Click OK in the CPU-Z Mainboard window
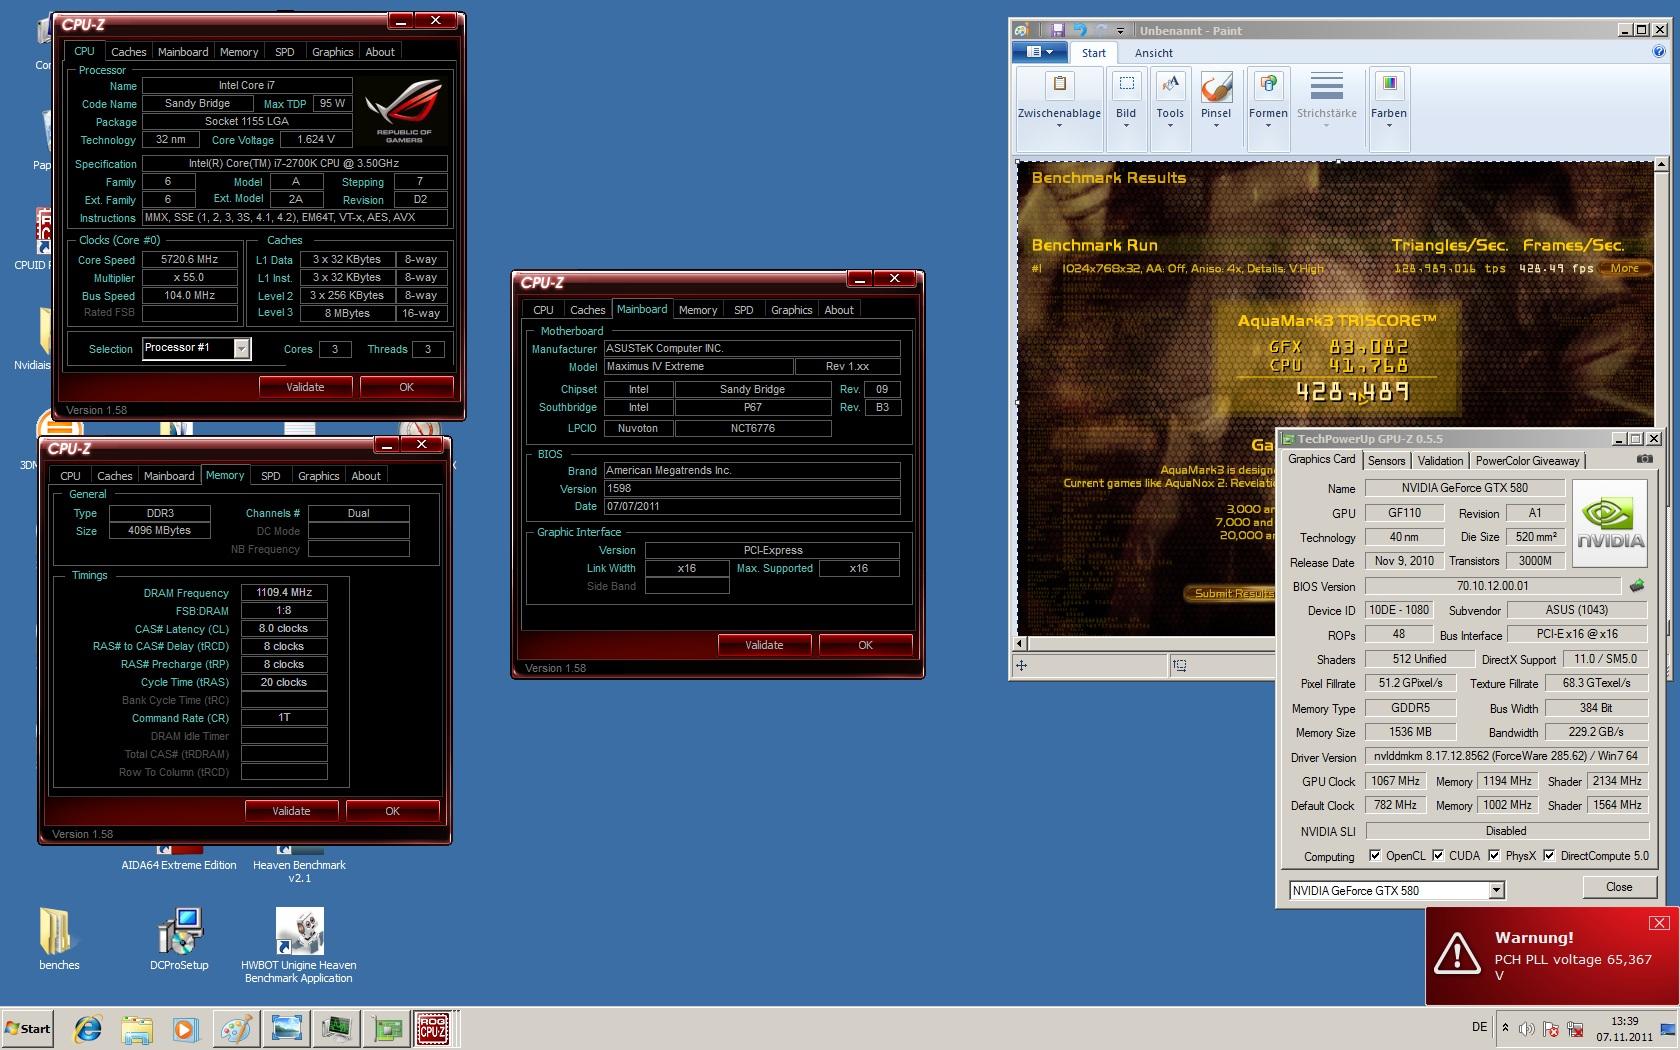This screenshot has height=1050, width=1680. coord(865,645)
